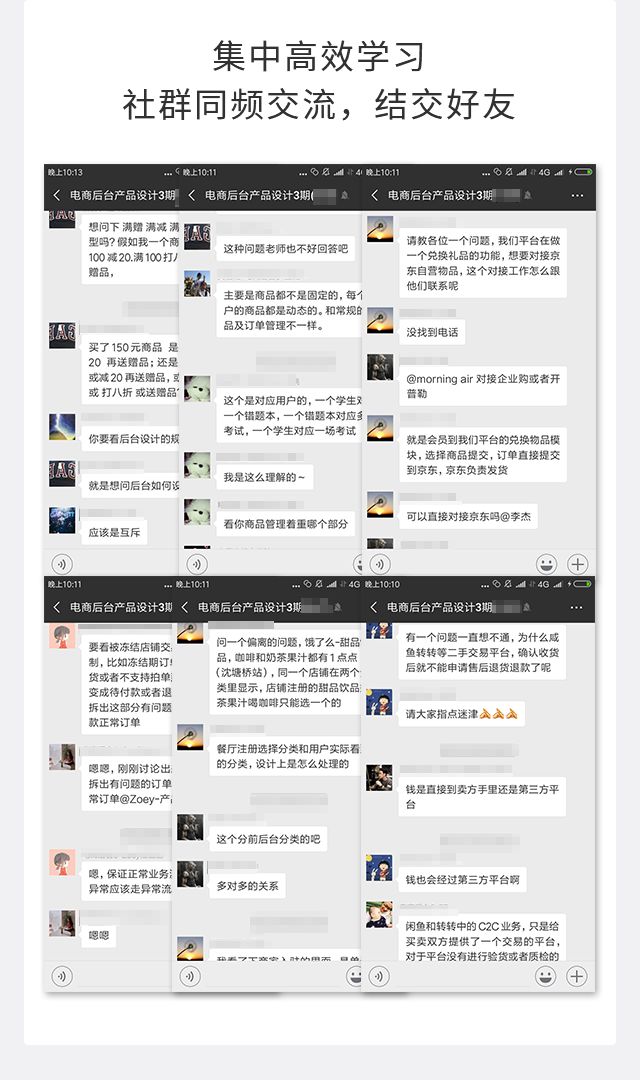
Task: Select the 没找到电话 message bubble
Action: coord(432,333)
